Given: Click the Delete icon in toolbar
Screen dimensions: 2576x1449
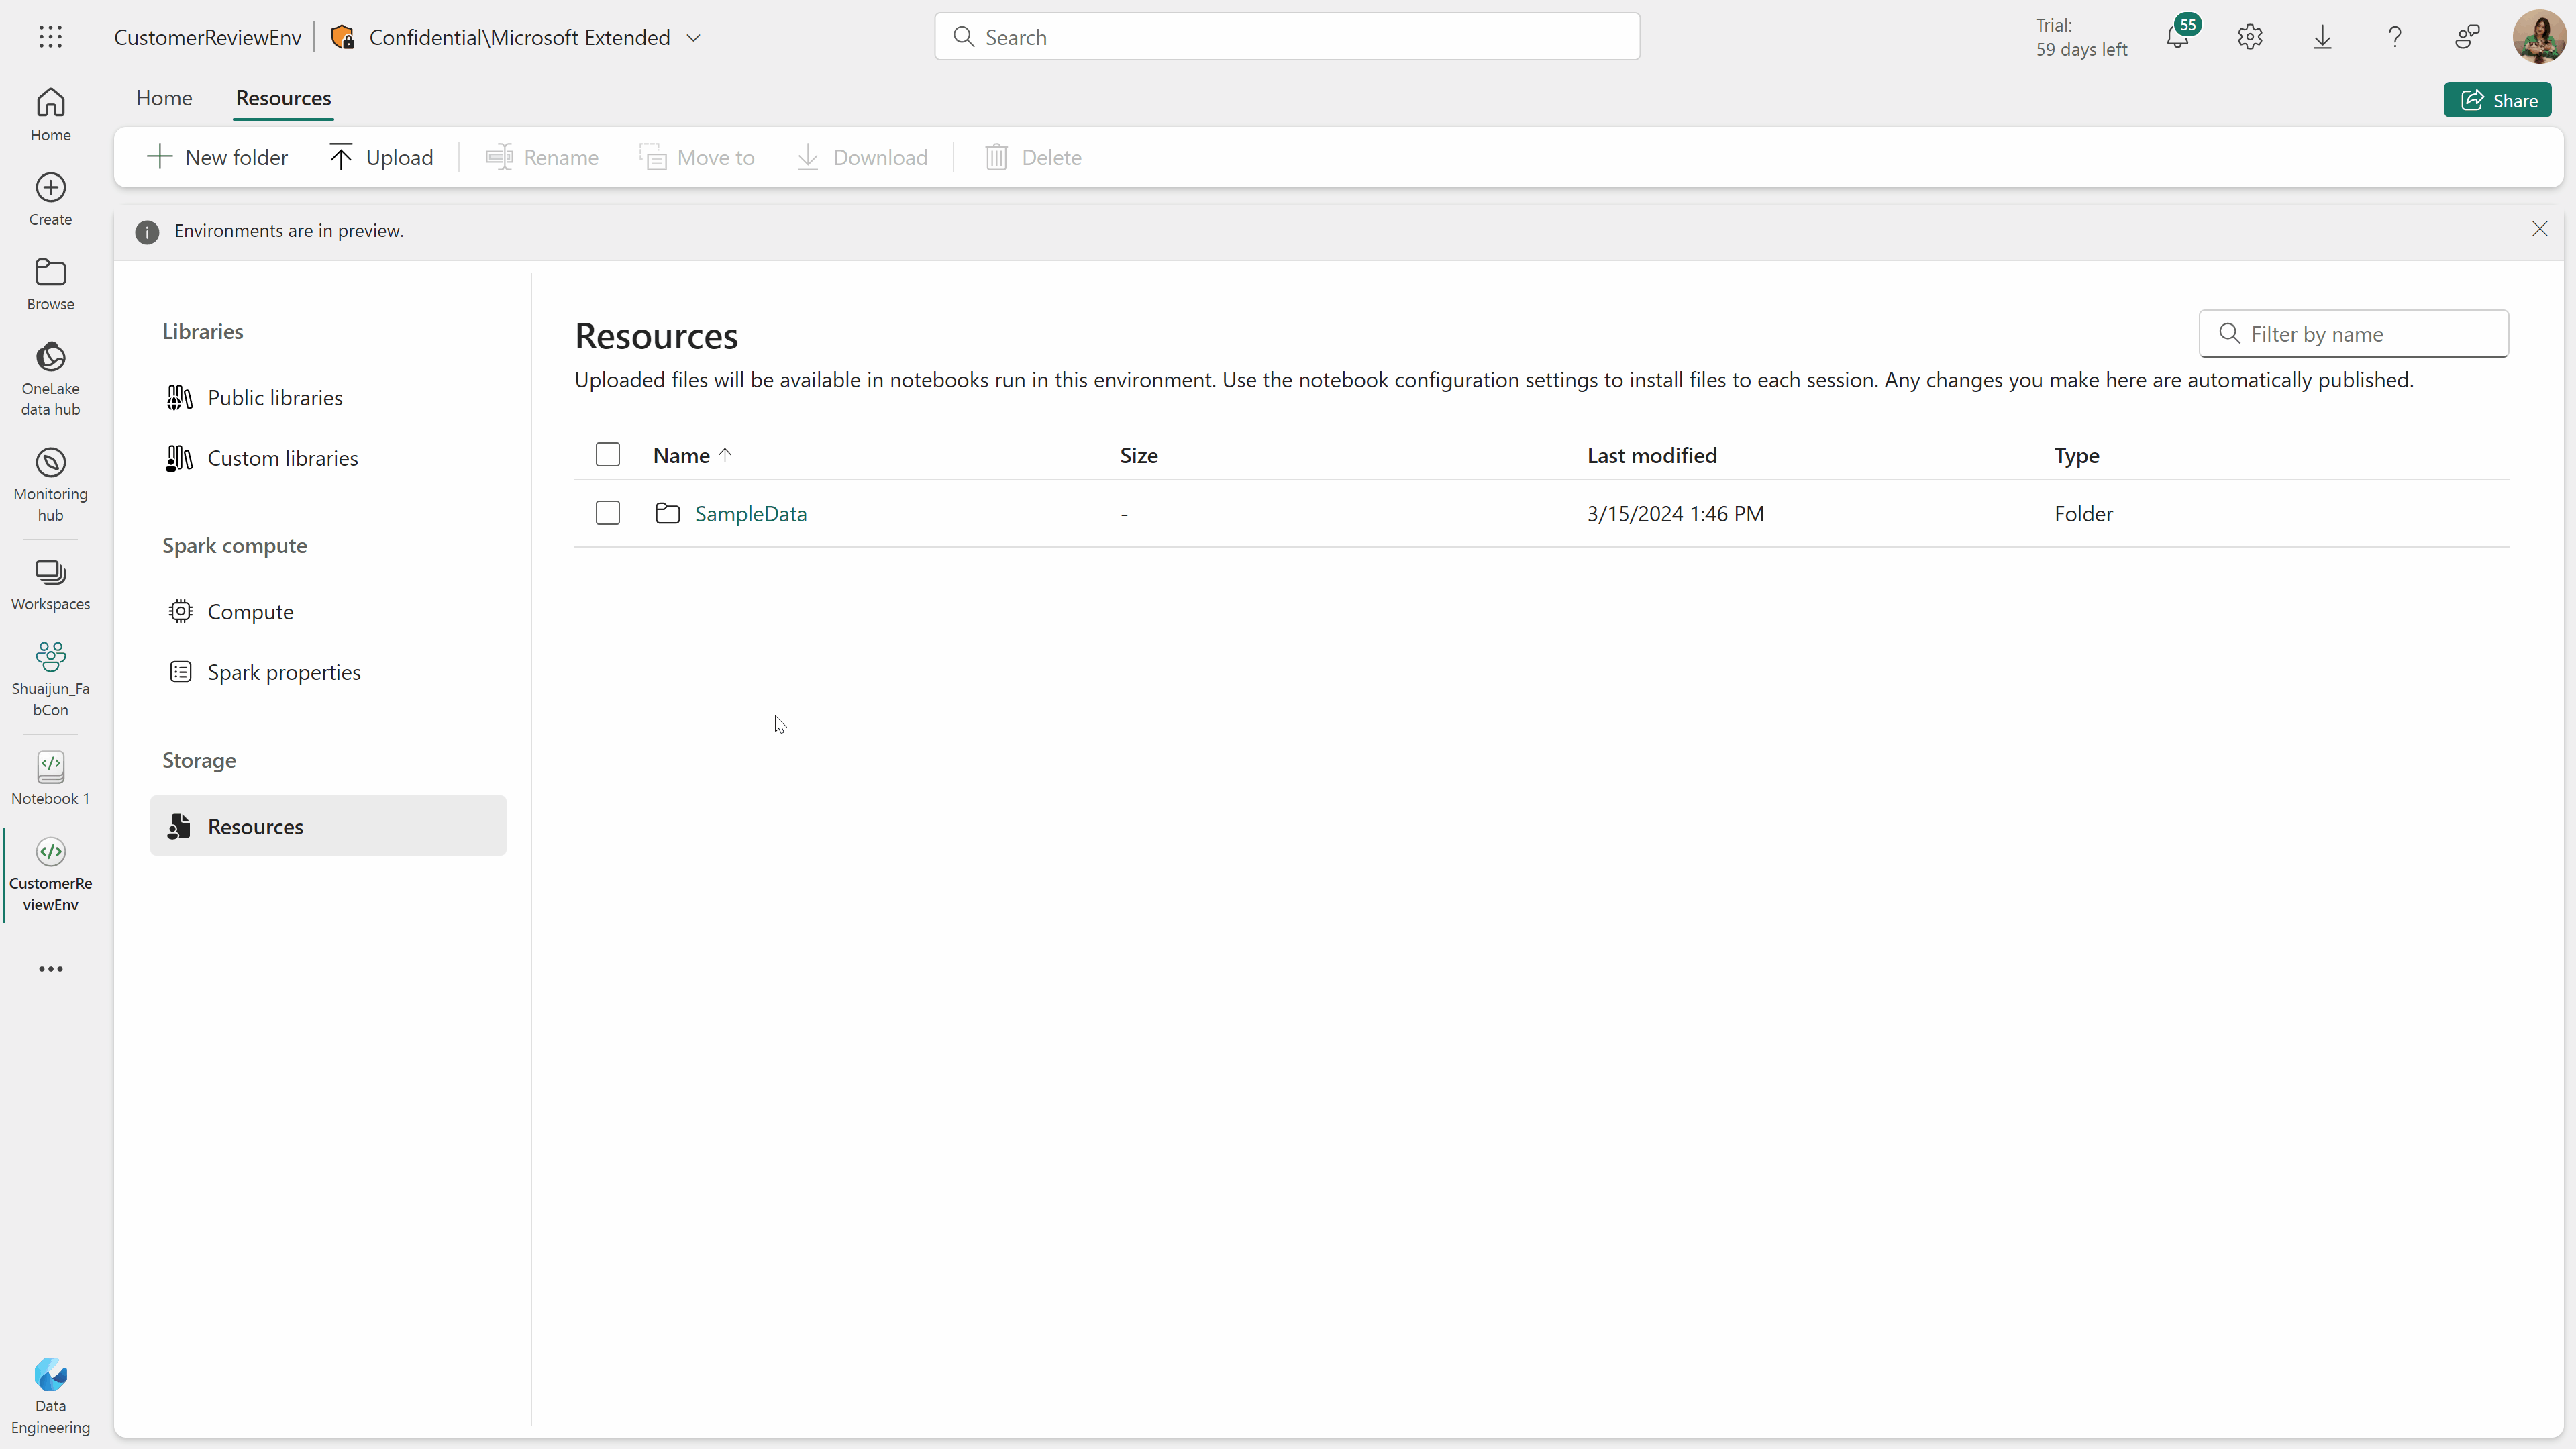Looking at the screenshot, I should click(994, 158).
